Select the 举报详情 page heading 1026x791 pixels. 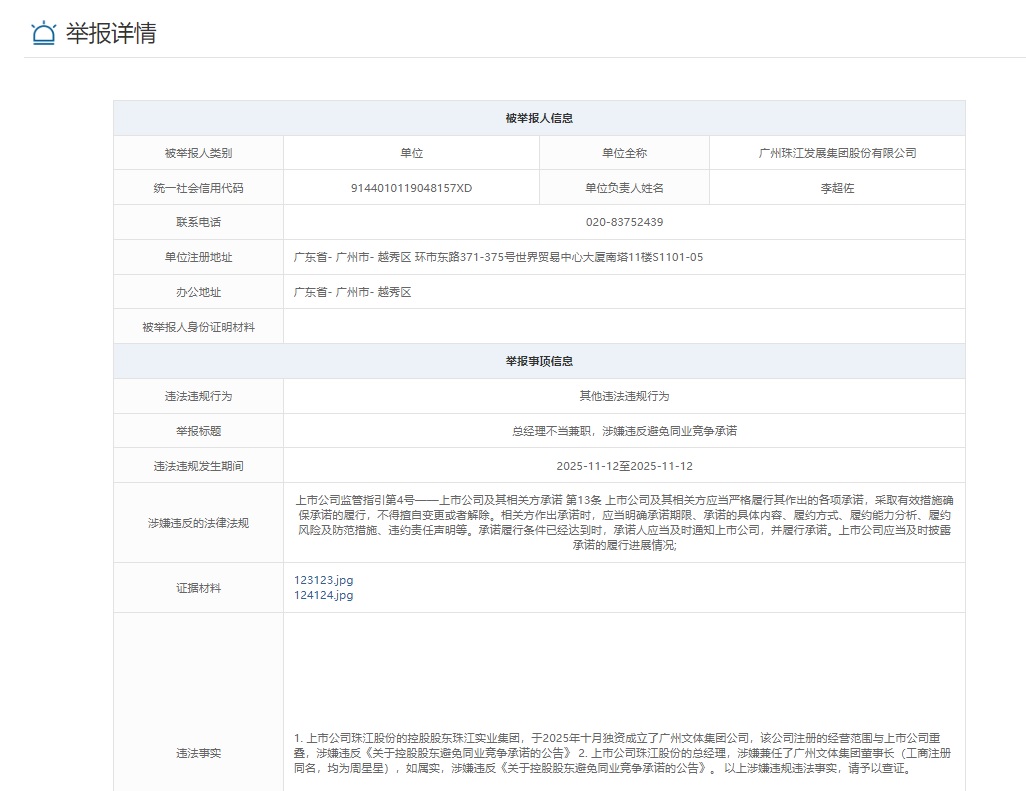pos(111,33)
